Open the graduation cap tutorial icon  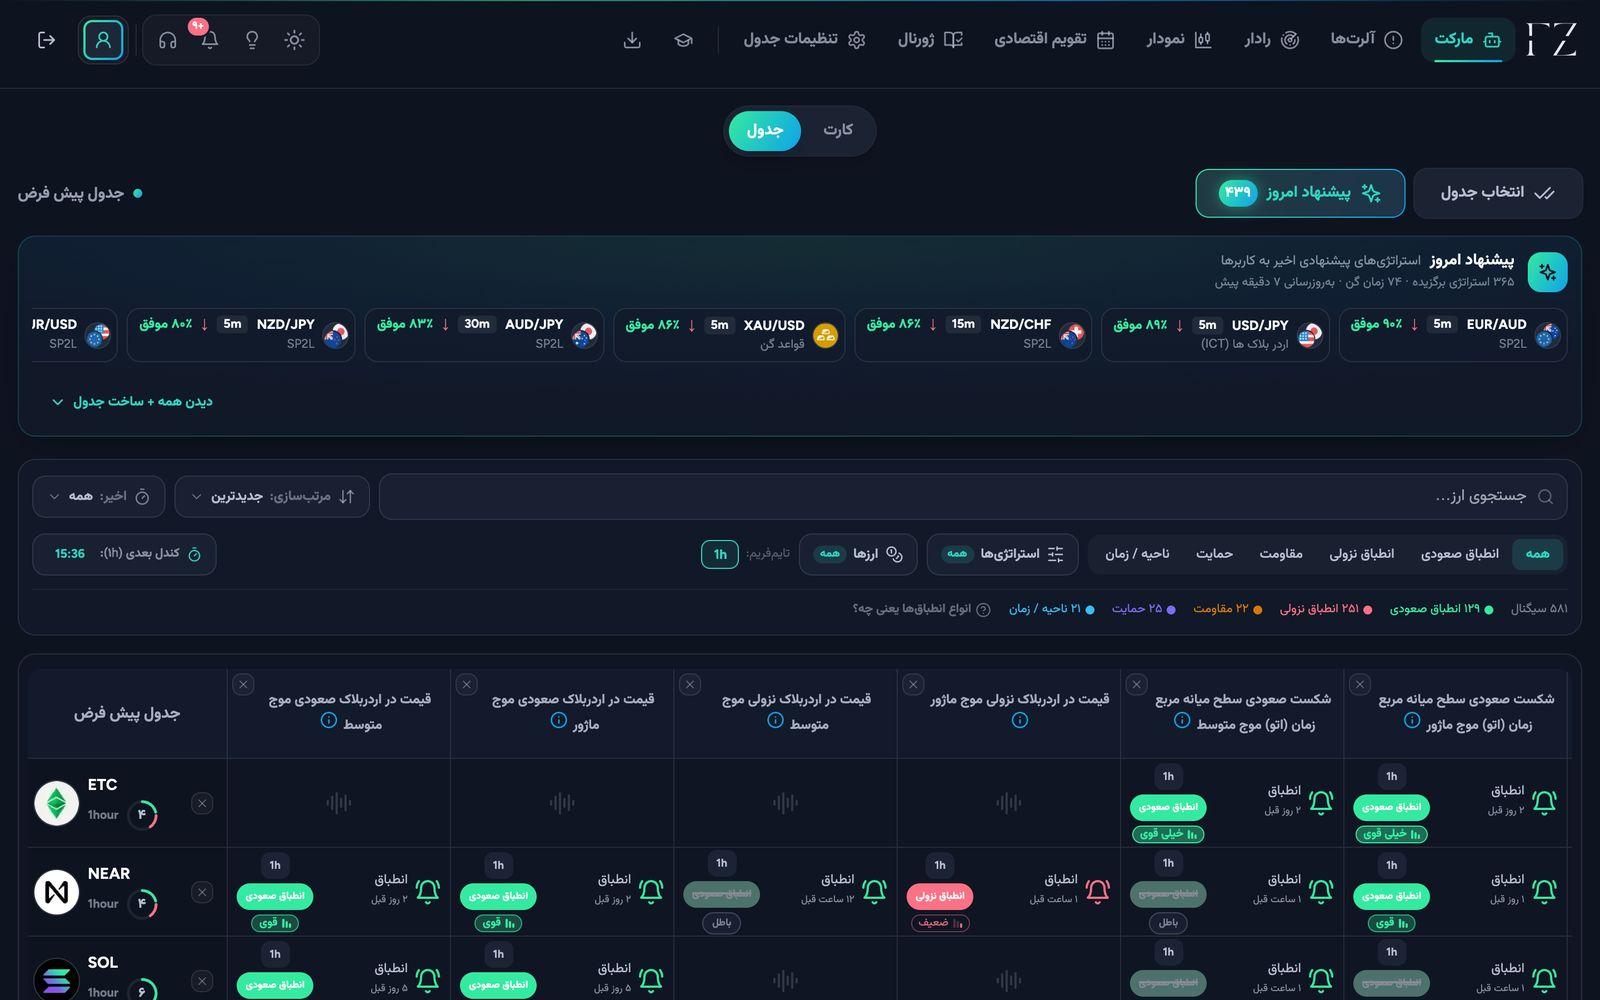684,40
